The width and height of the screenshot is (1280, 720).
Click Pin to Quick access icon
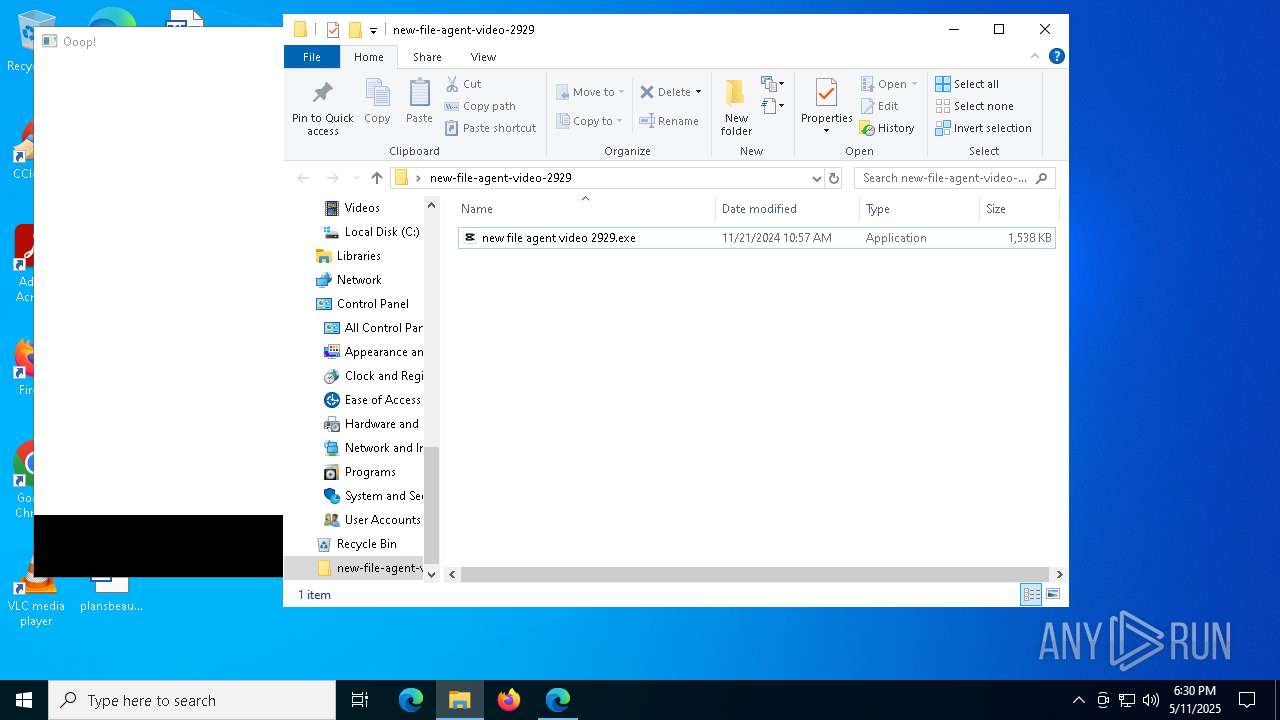point(322,108)
